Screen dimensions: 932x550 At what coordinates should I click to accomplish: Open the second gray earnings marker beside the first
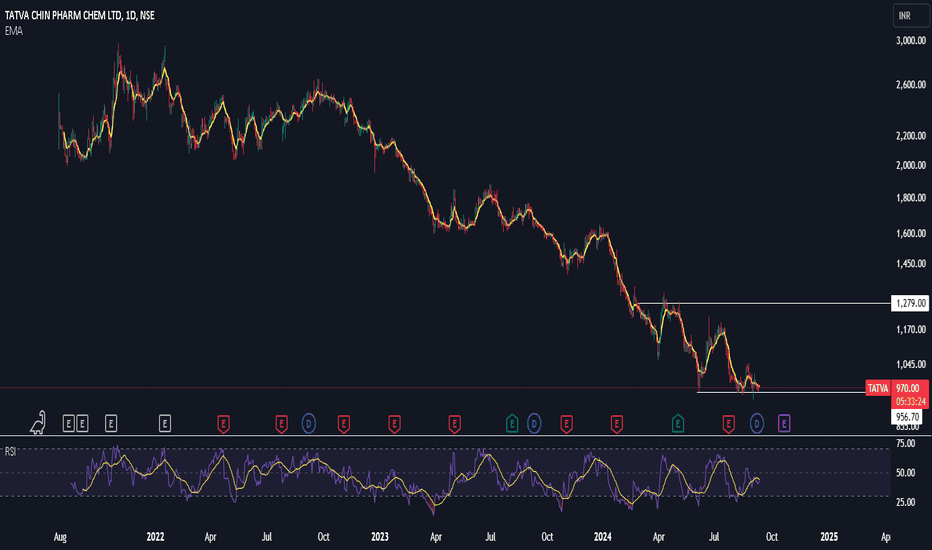[82, 424]
